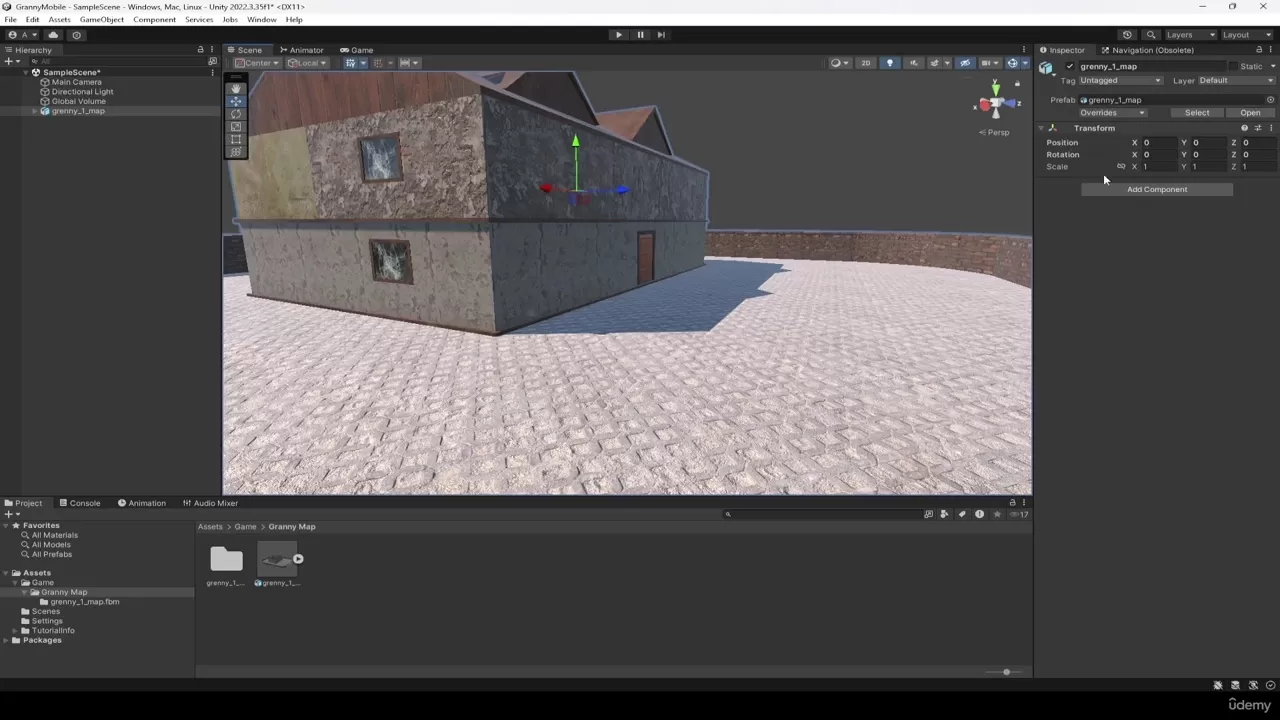Select the Move tool in scene toolbar
The height and width of the screenshot is (720, 1280).
point(236,102)
